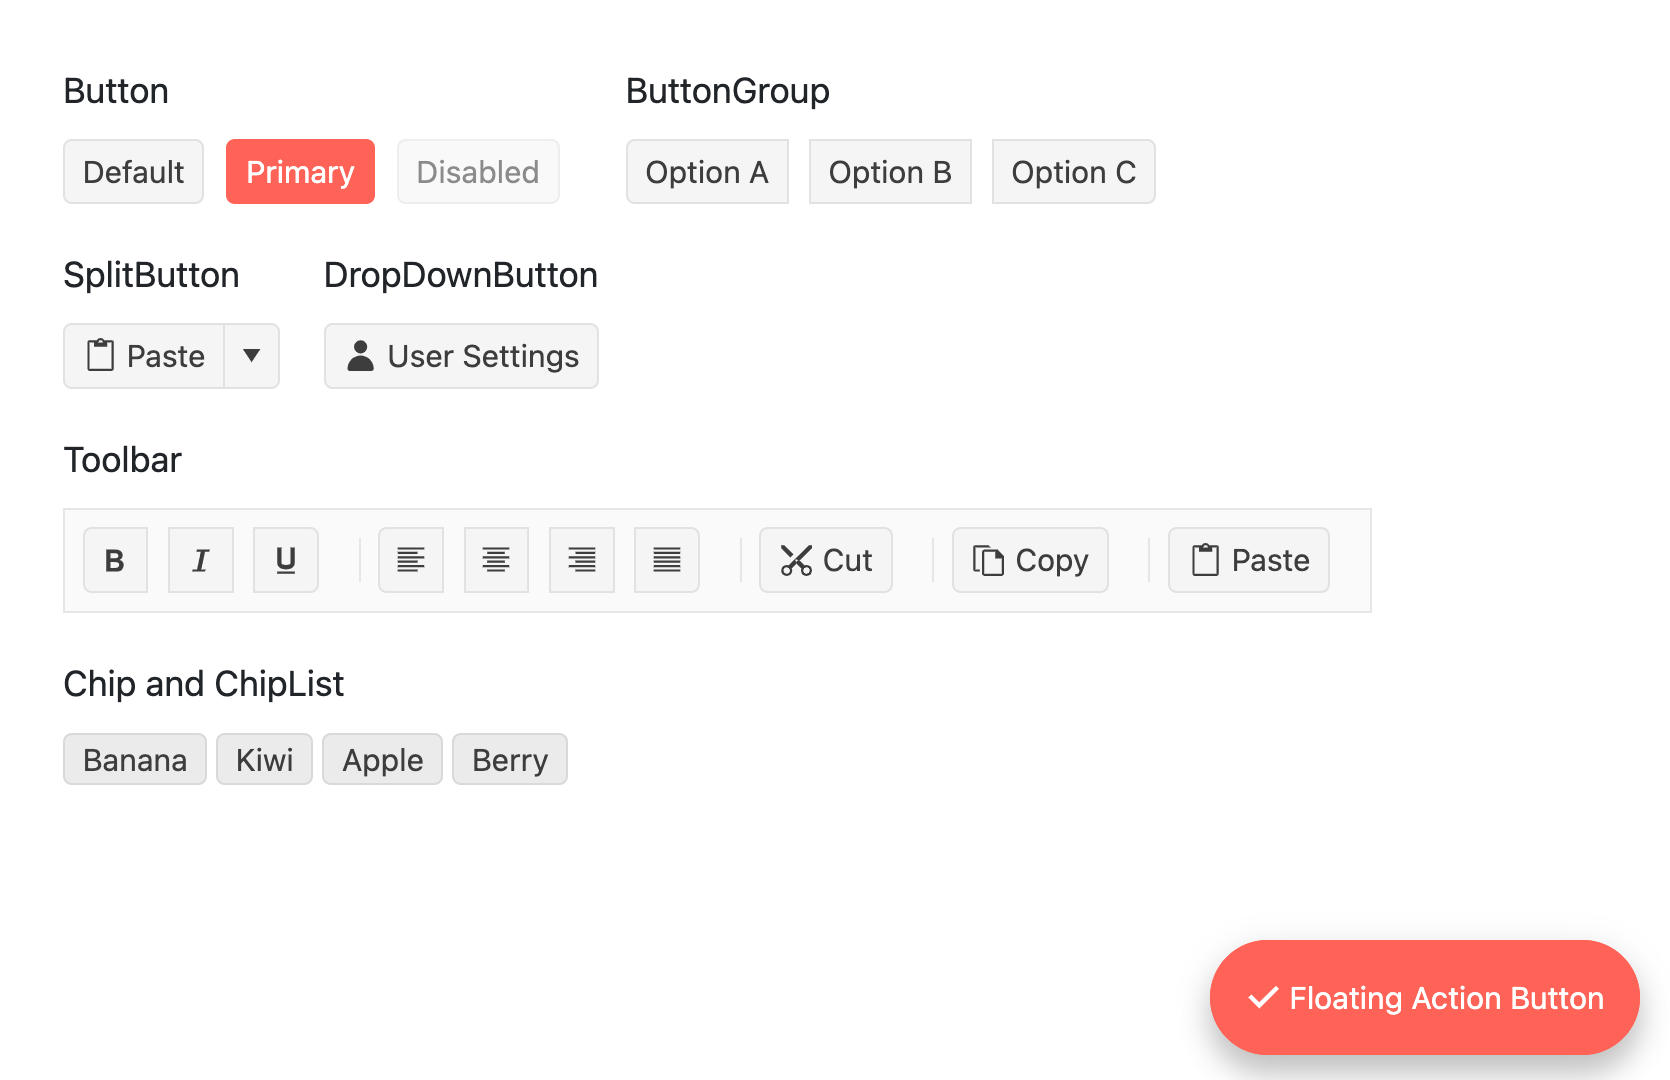This screenshot has height=1080, width=1670.
Task: Open the User Settings dropdown
Action: (461, 356)
